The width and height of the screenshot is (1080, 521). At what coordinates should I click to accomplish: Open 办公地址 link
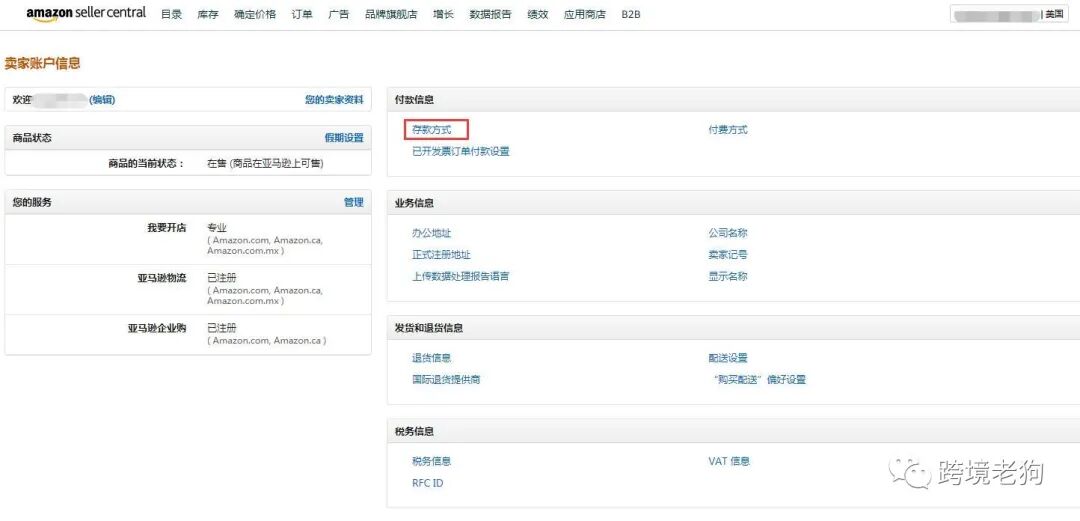pos(432,234)
